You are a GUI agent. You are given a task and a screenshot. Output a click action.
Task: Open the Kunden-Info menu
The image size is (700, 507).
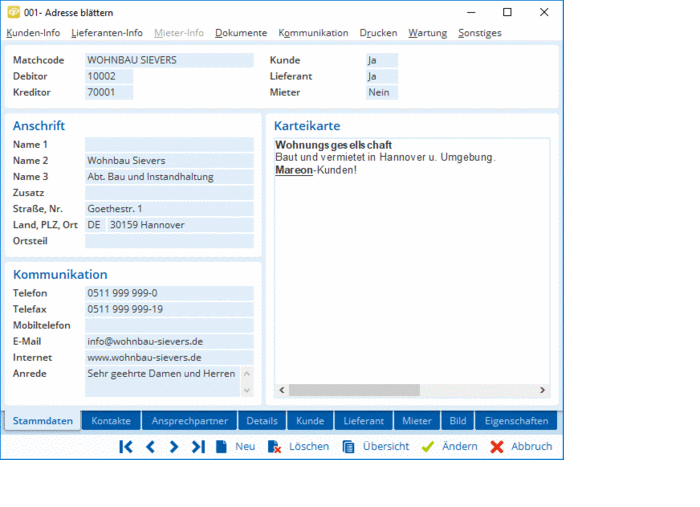tap(33, 33)
